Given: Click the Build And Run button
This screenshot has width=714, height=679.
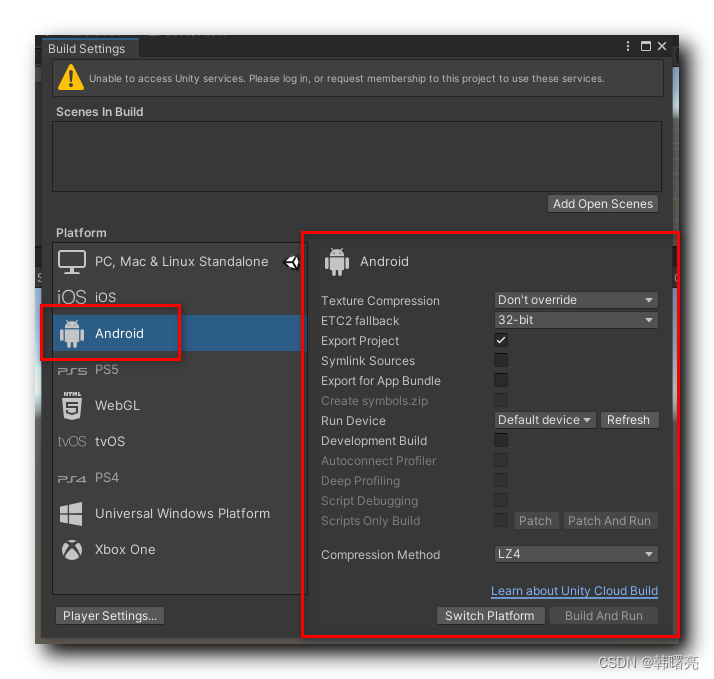Looking at the screenshot, I should pyautogui.click(x=604, y=616).
